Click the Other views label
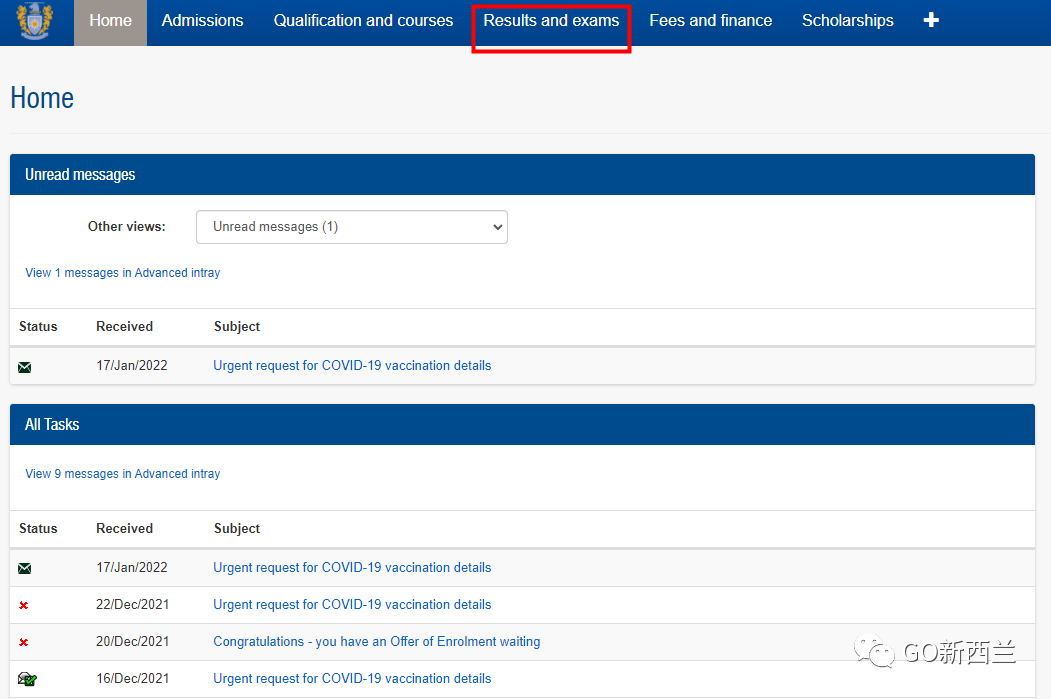1051x699 pixels. 127,227
